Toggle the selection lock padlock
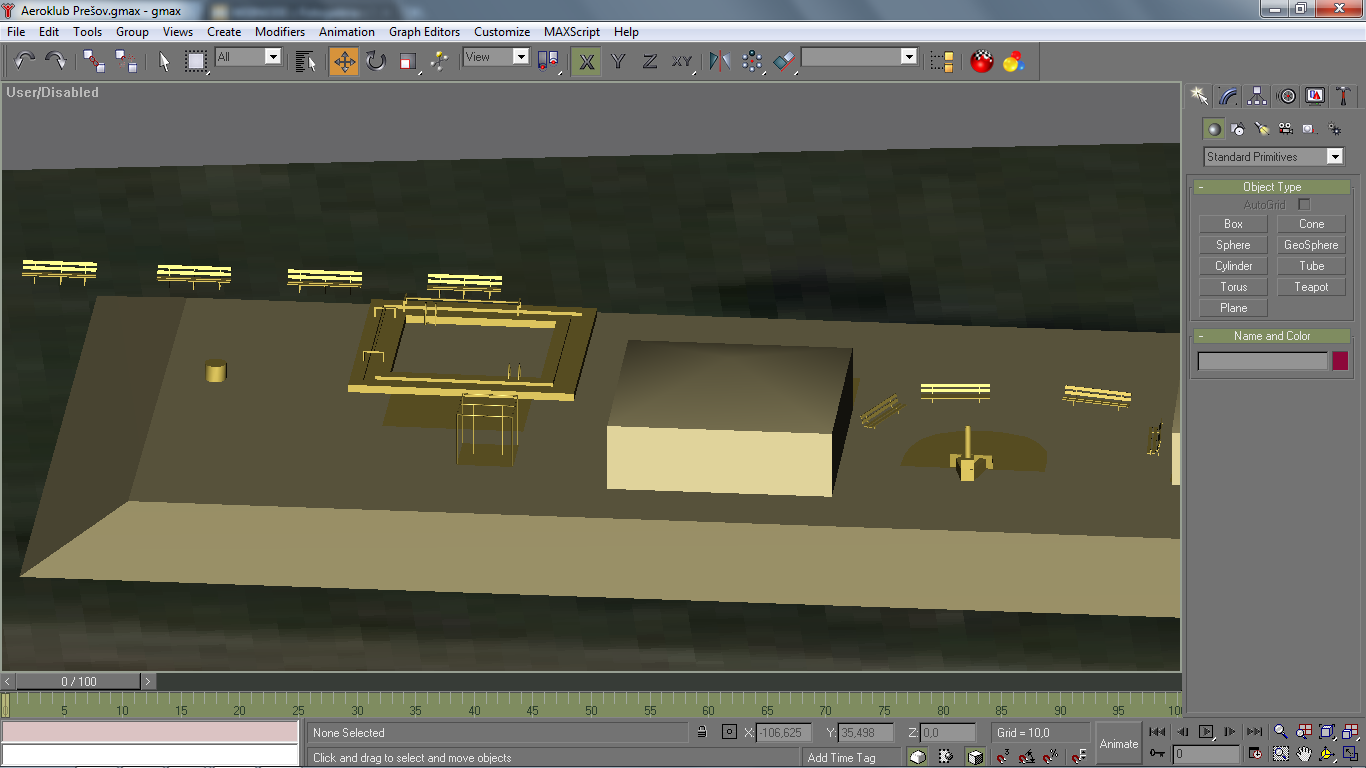1366x768 pixels. pyautogui.click(x=702, y=733)
